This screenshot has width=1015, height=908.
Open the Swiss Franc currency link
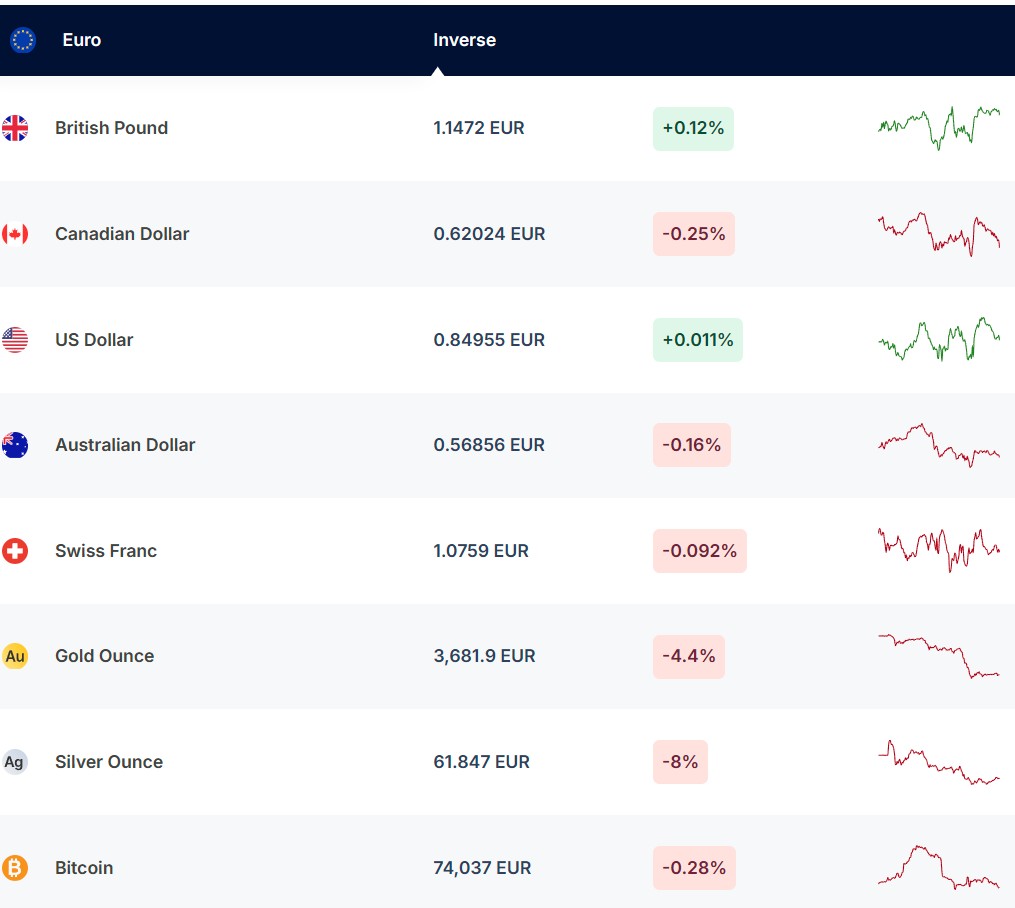click(106, 551)
